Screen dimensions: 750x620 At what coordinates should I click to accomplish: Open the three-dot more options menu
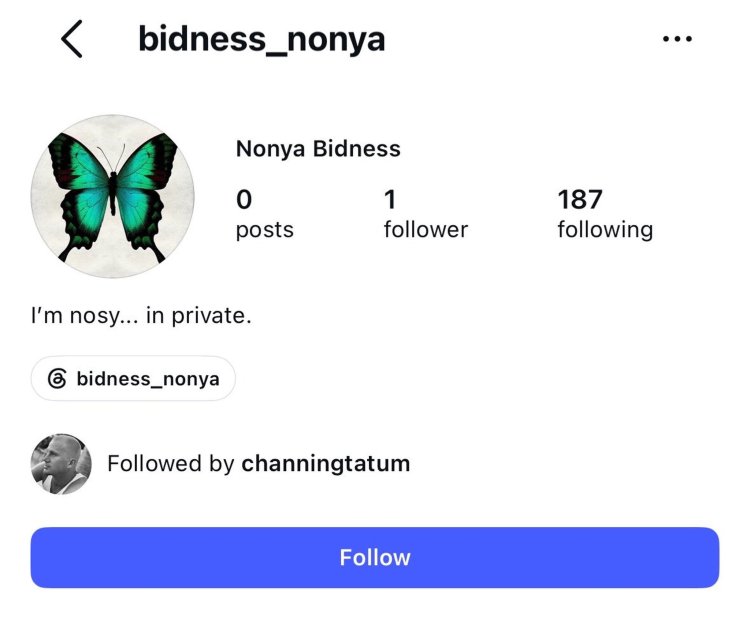(677, 39)
